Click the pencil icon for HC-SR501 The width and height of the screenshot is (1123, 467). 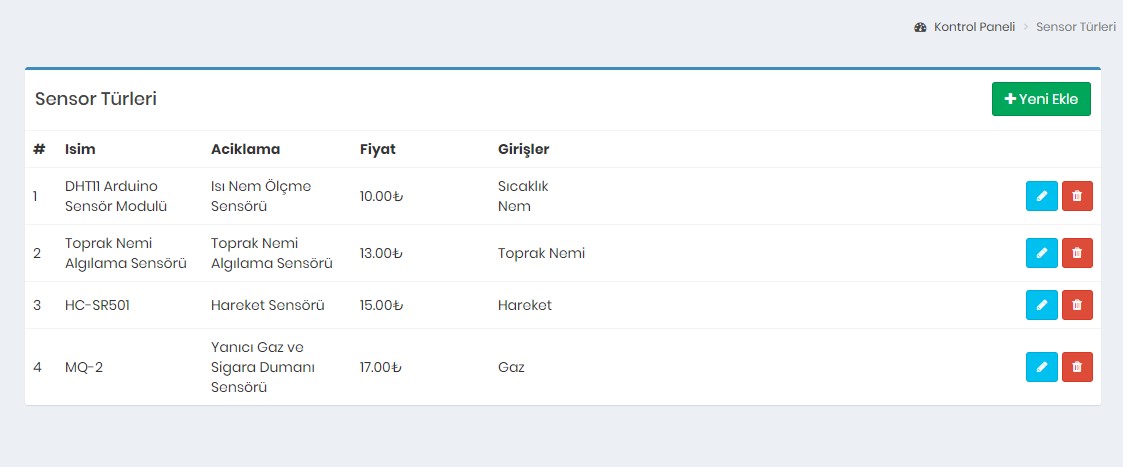point(1041,305)
